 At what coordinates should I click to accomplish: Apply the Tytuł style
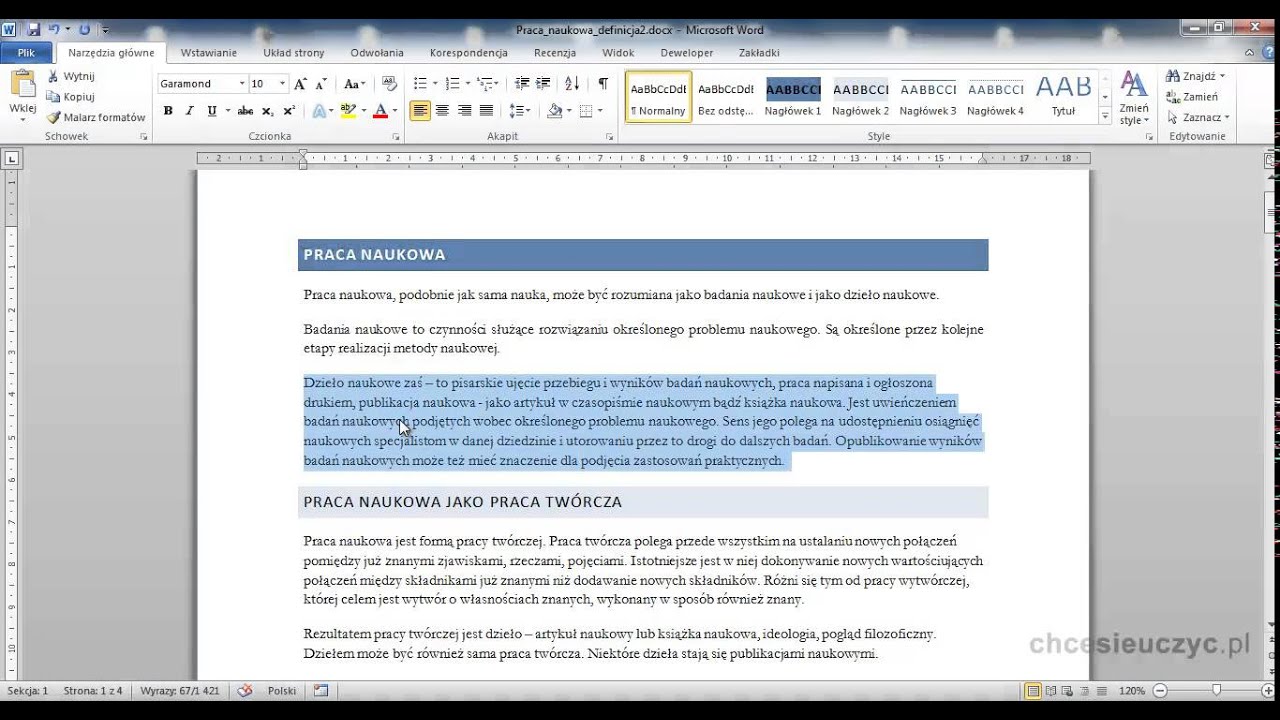pyautogui.click(x=1063, y=97)
